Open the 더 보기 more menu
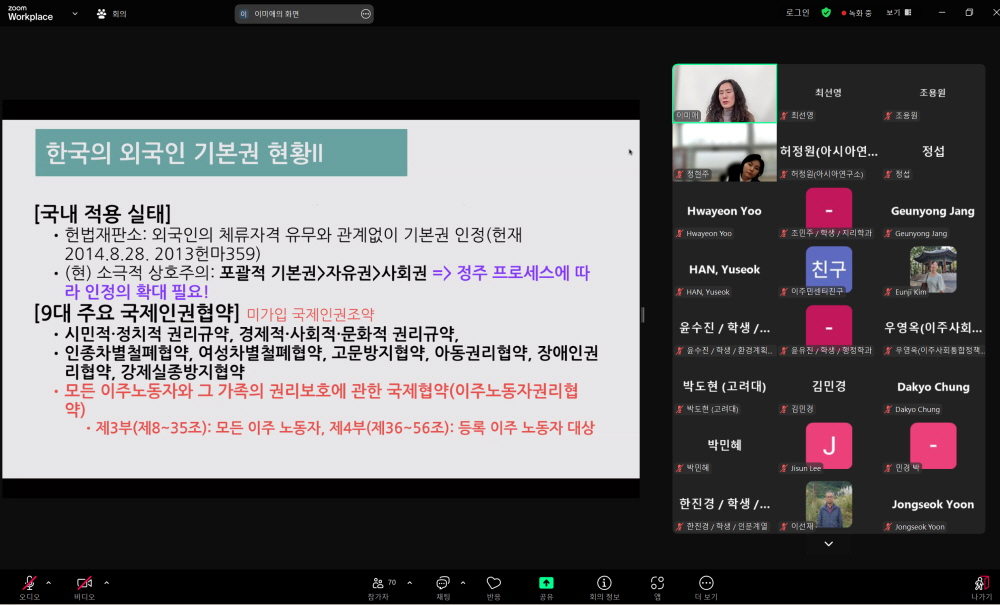Image resolution: width=1000 pixels, height=605 pixels. (x=706, y=587)
